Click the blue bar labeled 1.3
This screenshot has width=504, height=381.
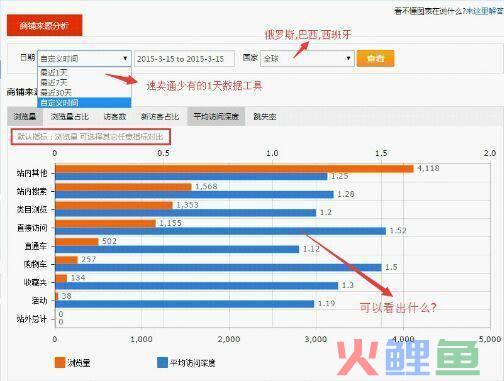point(197,286)
